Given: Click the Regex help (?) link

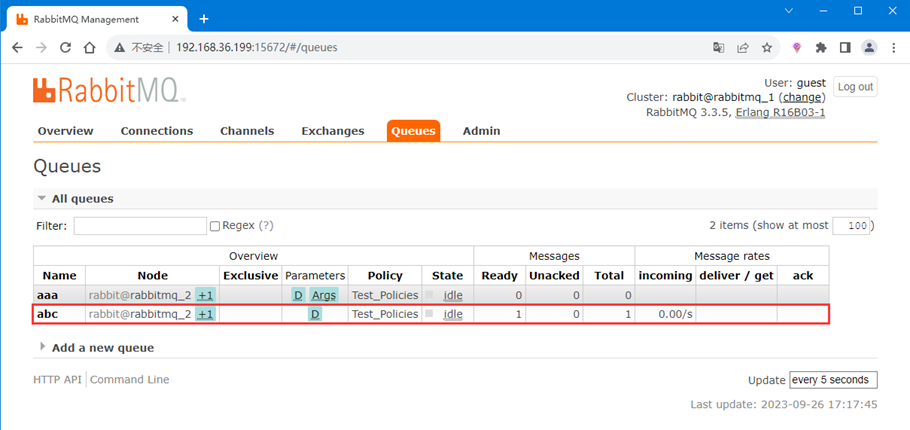Looking at the screenshot, I should (266, 225).
